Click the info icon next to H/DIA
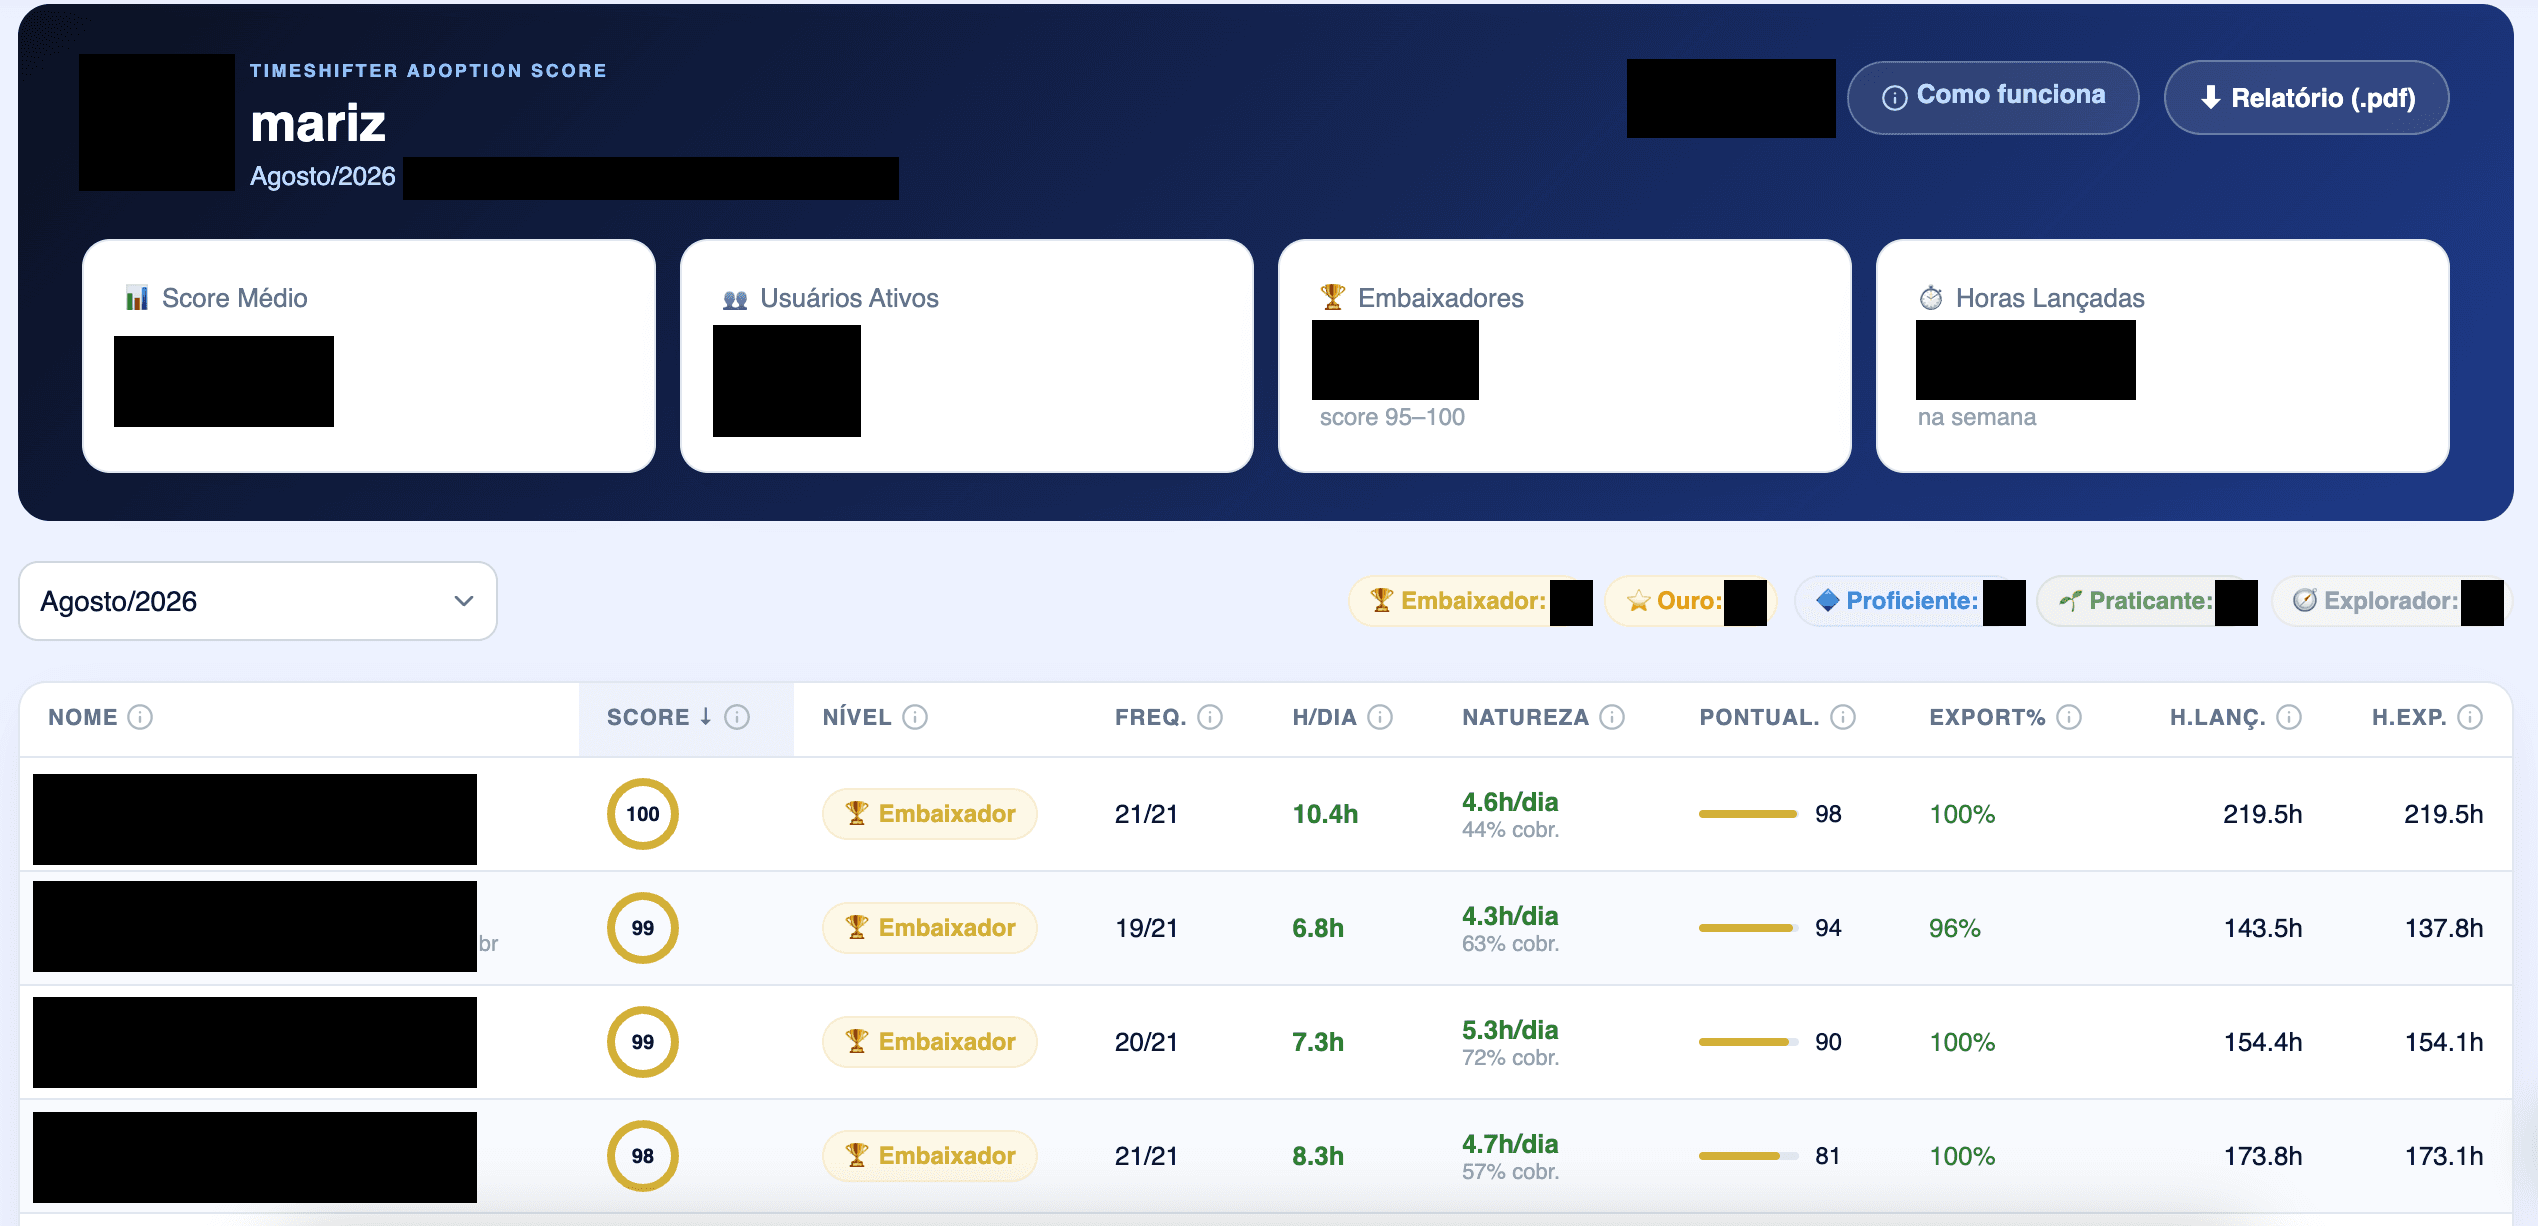 point(1380,717)
